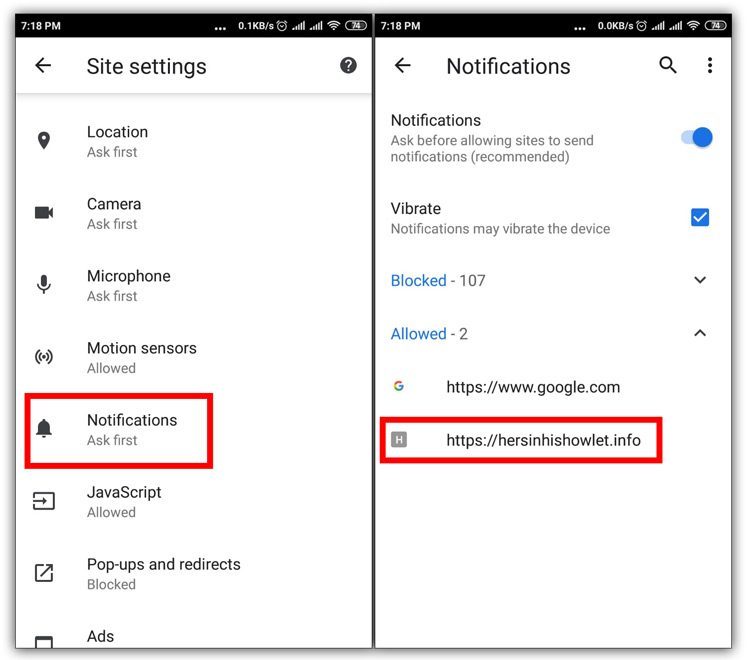This screenshot has height=660, width=750.
Task: Open the https://www.google.com allowed entry
Action: (x=553, y=386)
